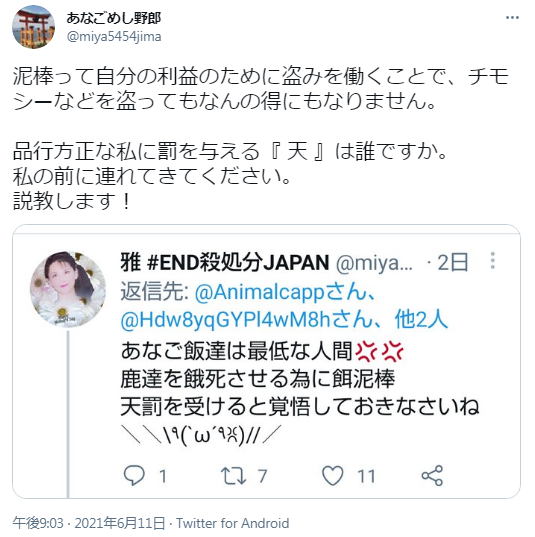Click the retweet count 7
535x537 pixels.
click(262, 476)
